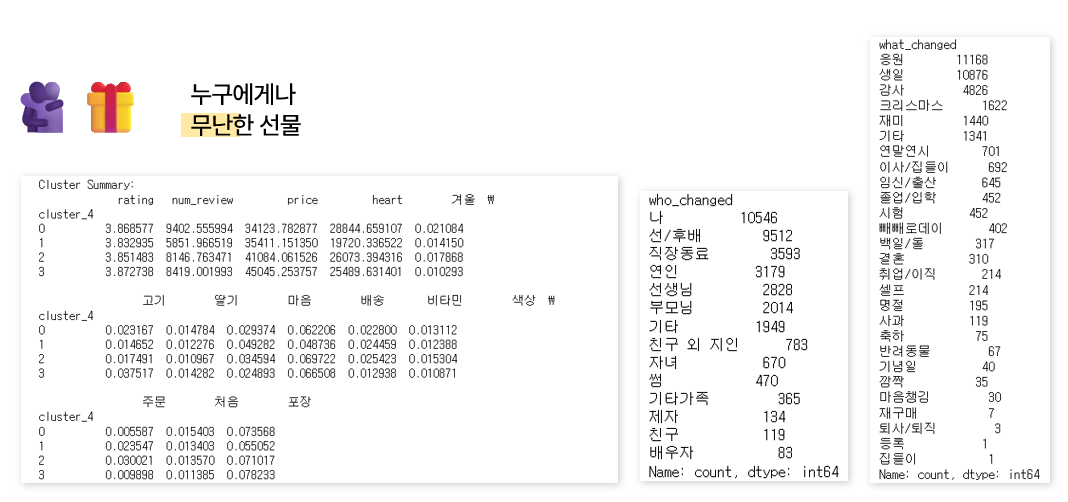
Task: Click the '친구 외 지인' row label
Action: coord(693,345)
